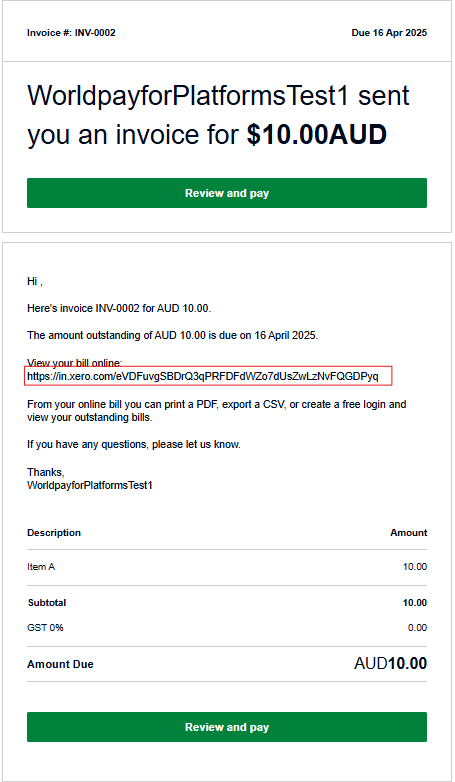Click the WorldpayforPlatformsTest1 sent headline
This screenshot has height=782, width=455.
coord(218,96)
